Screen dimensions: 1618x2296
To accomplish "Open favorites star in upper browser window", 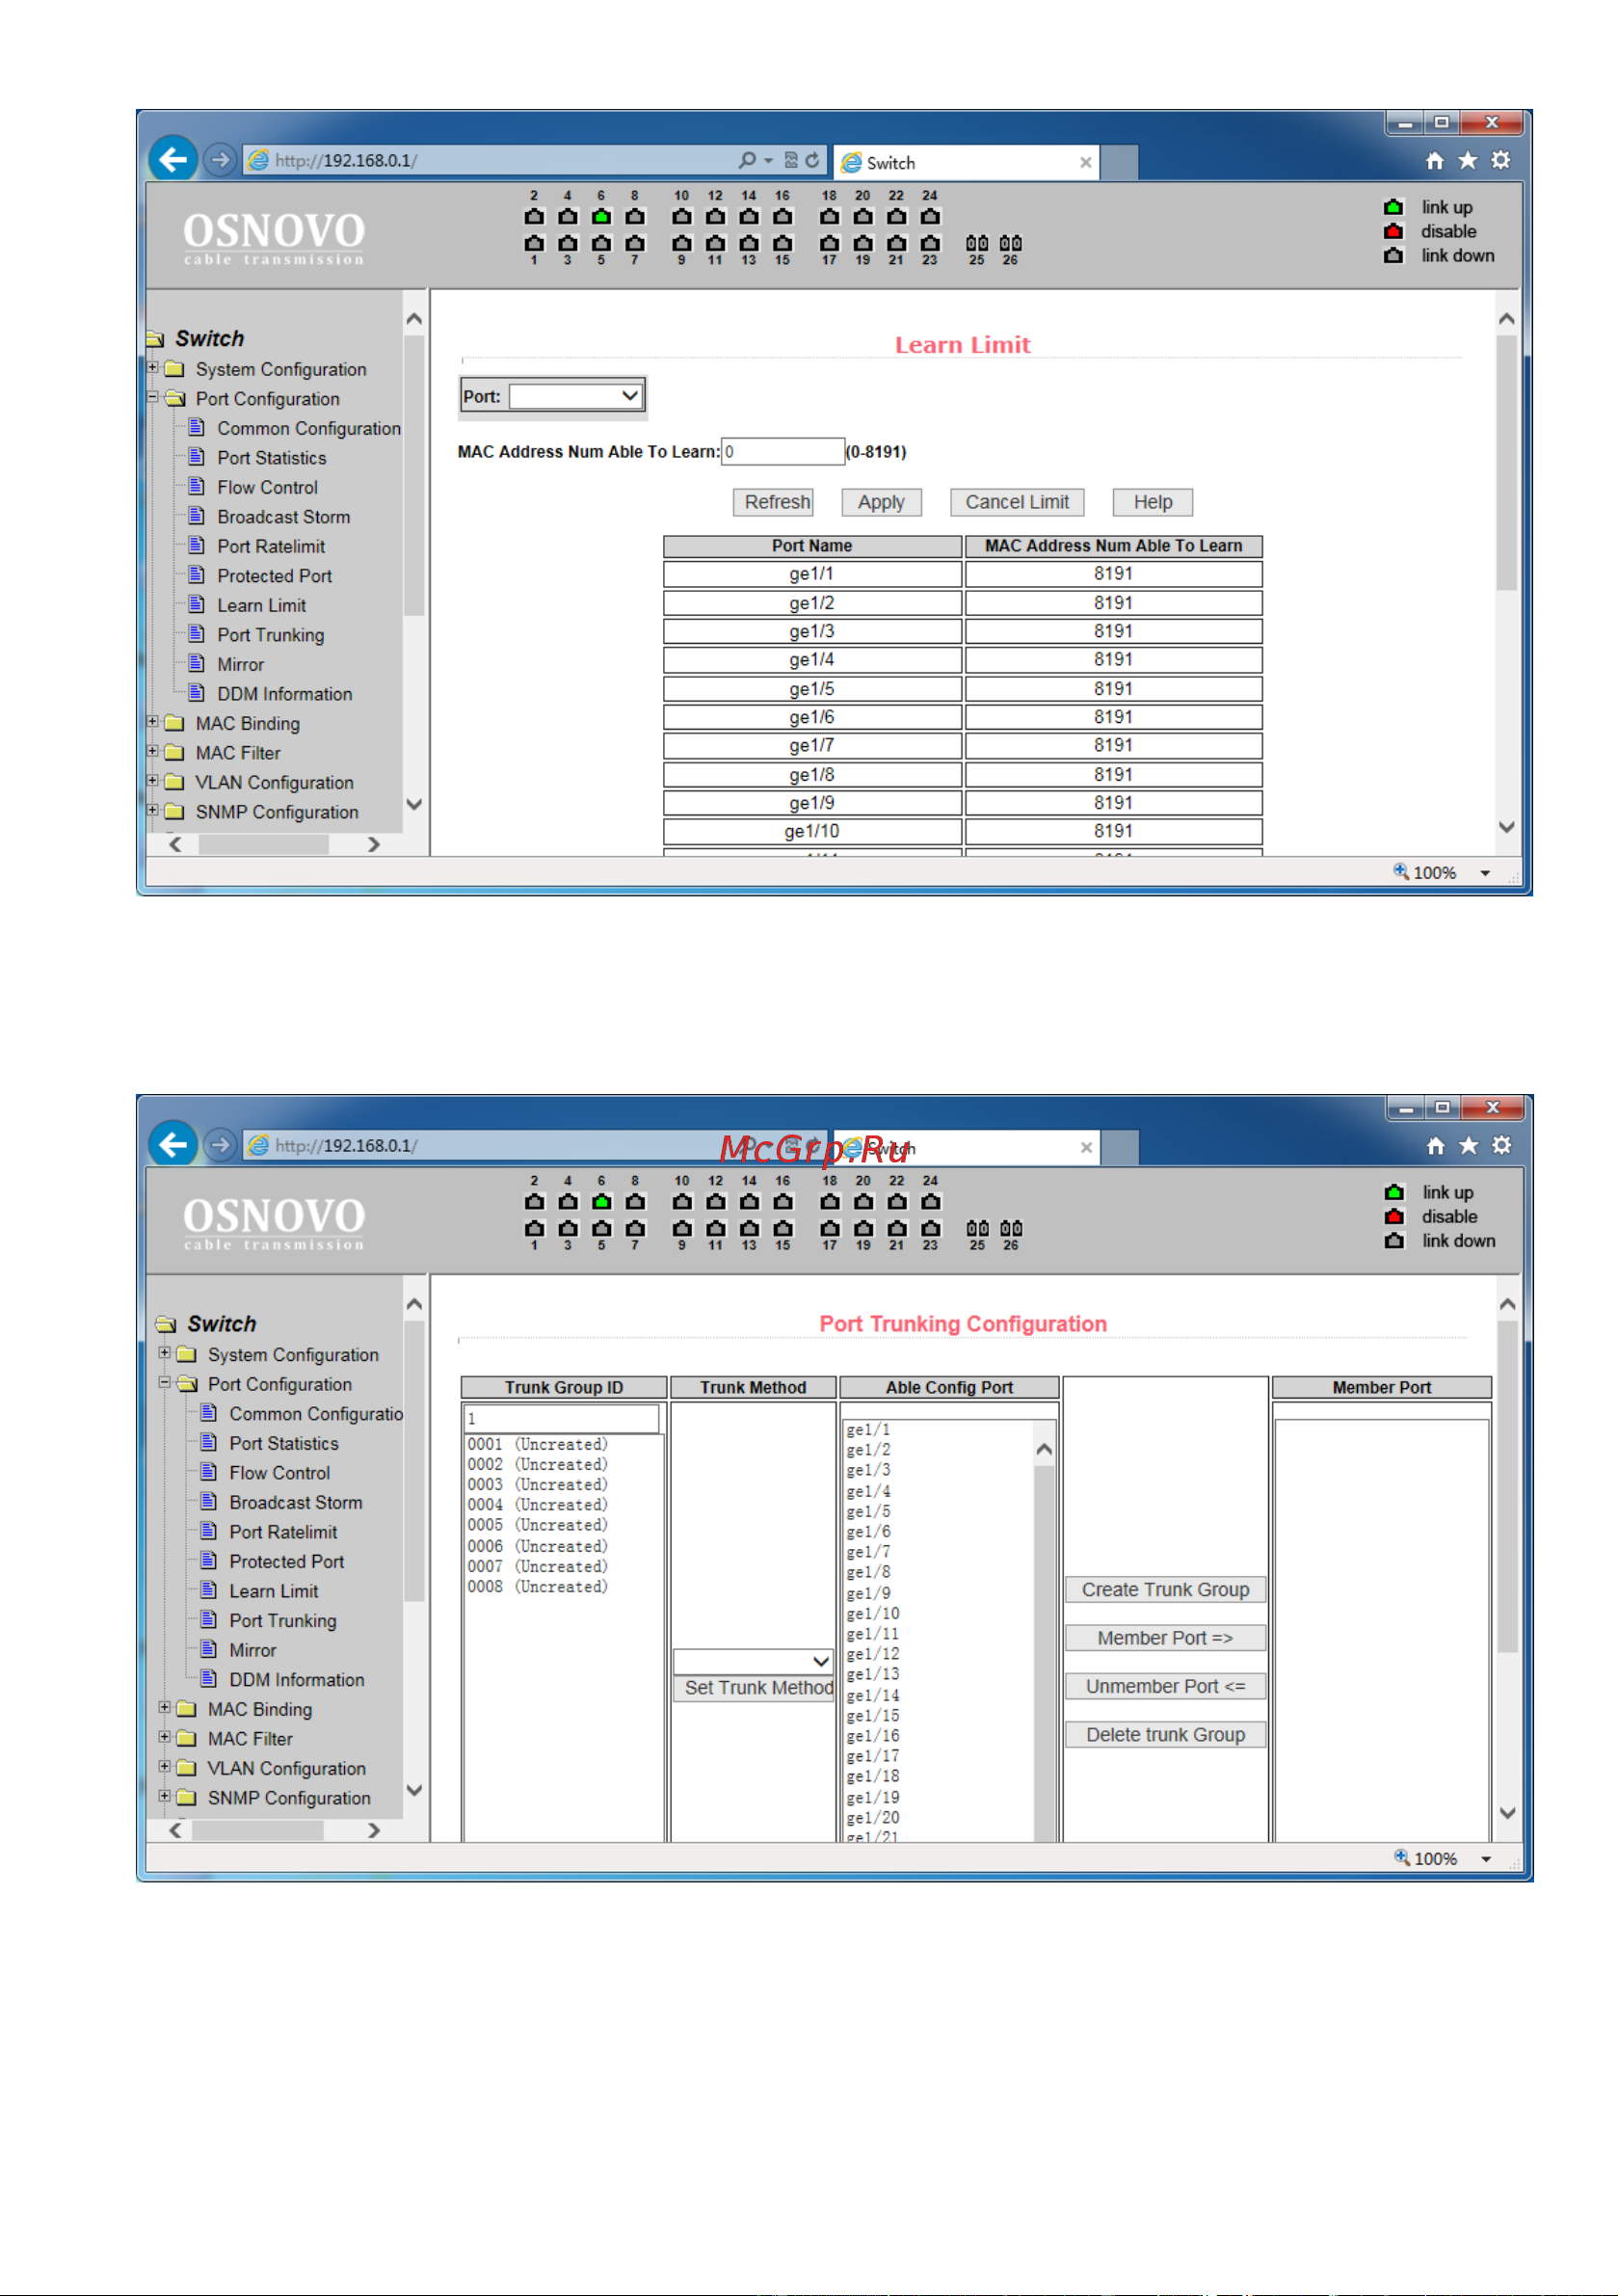I will point(1467,161).
